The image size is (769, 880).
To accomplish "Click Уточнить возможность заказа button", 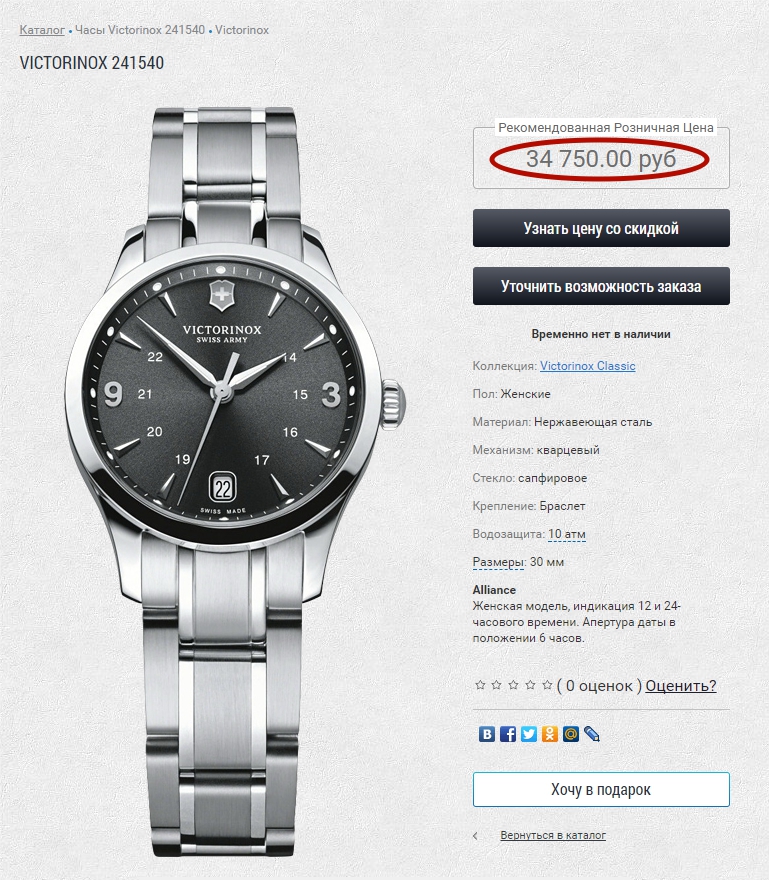I will [601, 286].
